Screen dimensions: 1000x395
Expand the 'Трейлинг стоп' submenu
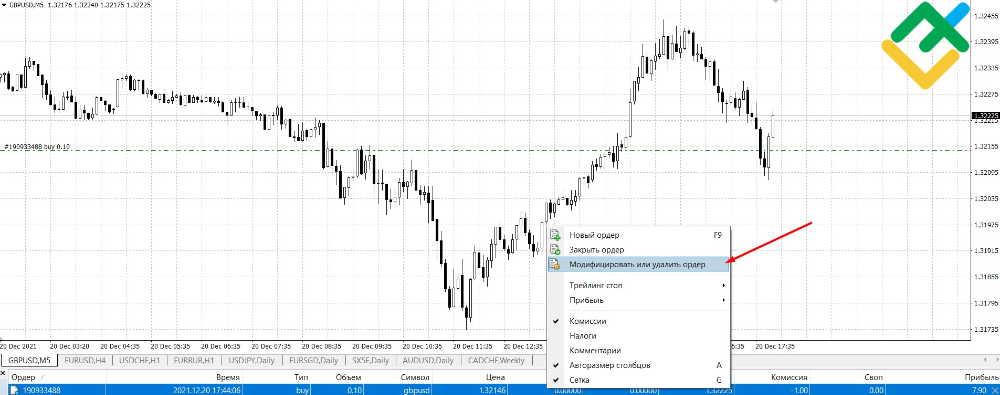pyautogui.click(x=638, y=285)
